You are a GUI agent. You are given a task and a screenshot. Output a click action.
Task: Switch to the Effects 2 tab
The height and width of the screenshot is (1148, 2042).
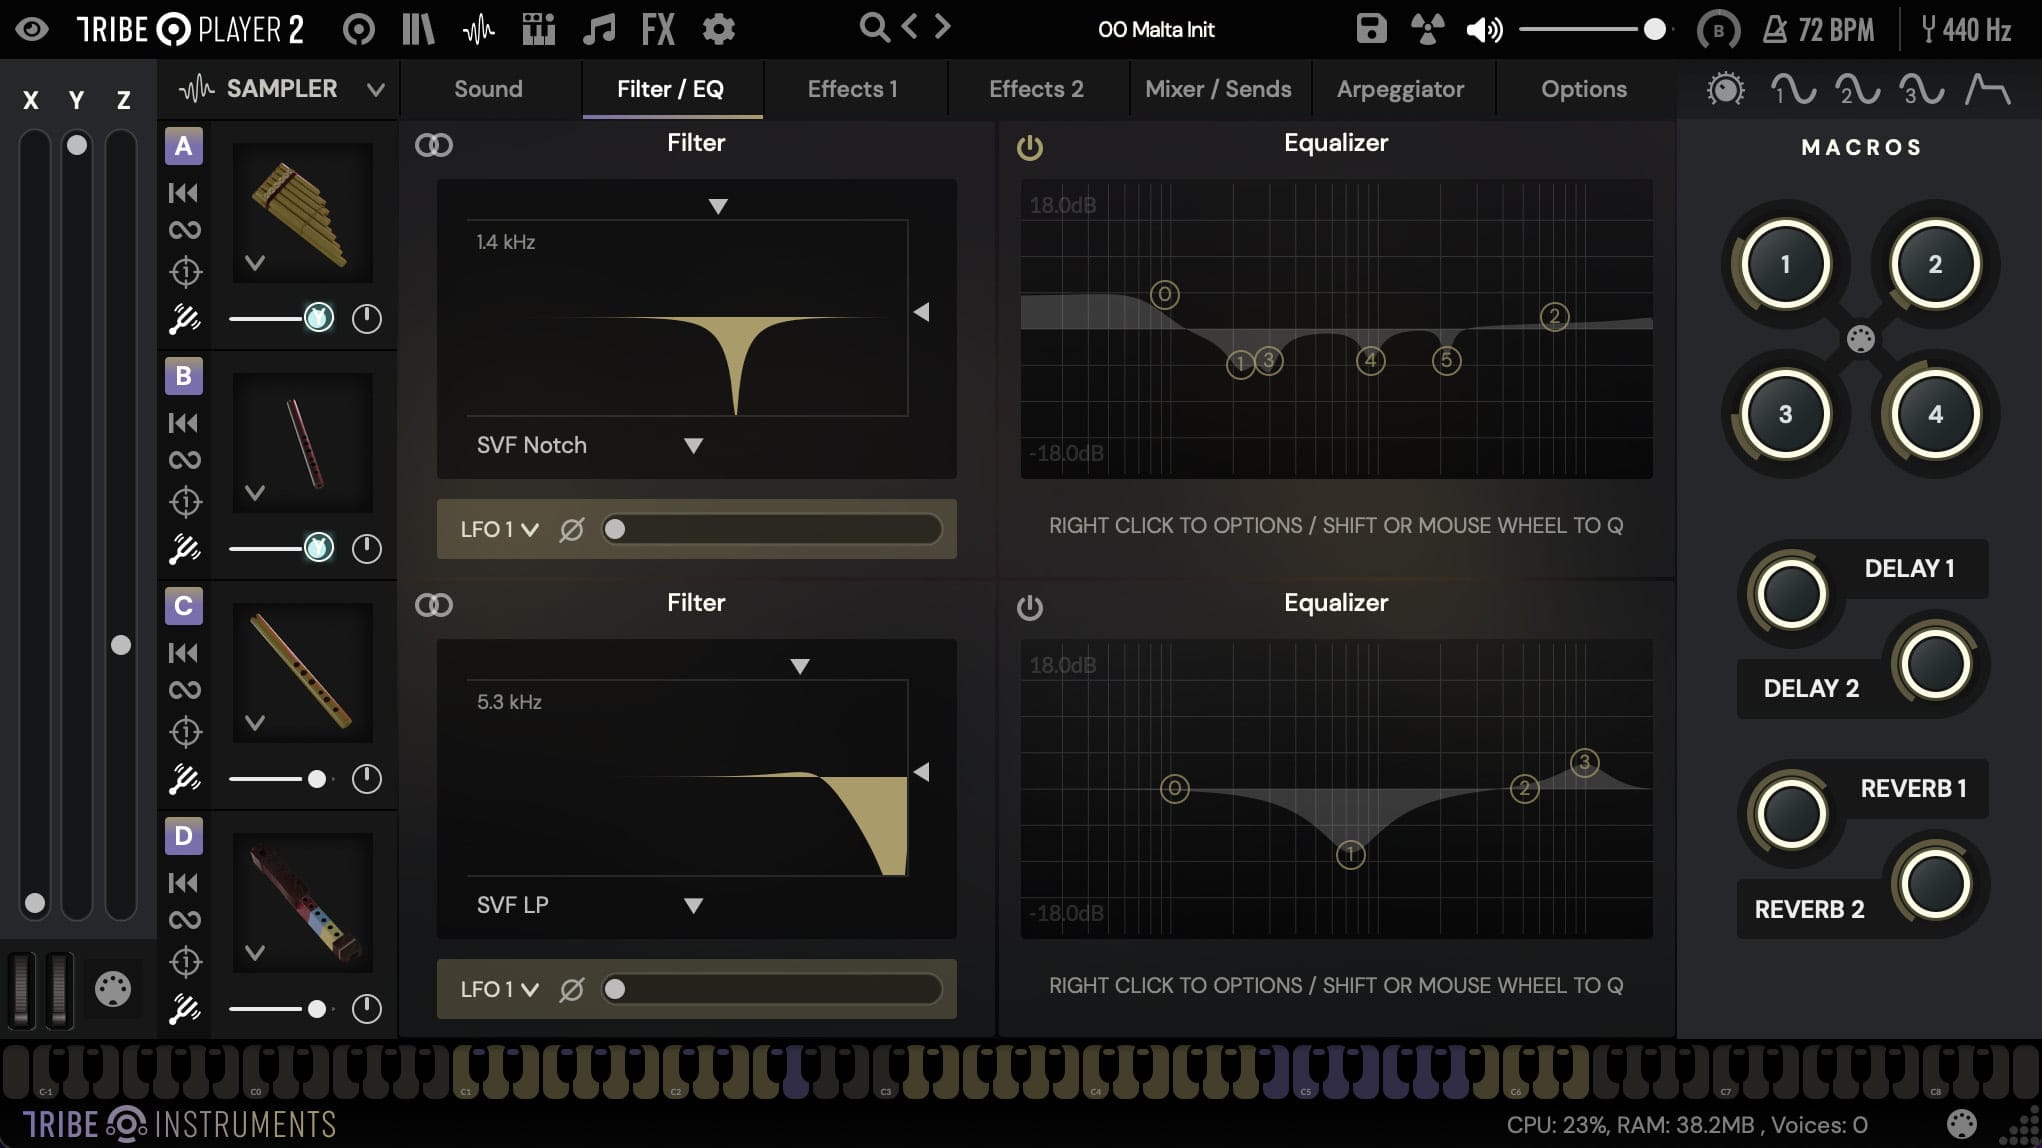1035,88
